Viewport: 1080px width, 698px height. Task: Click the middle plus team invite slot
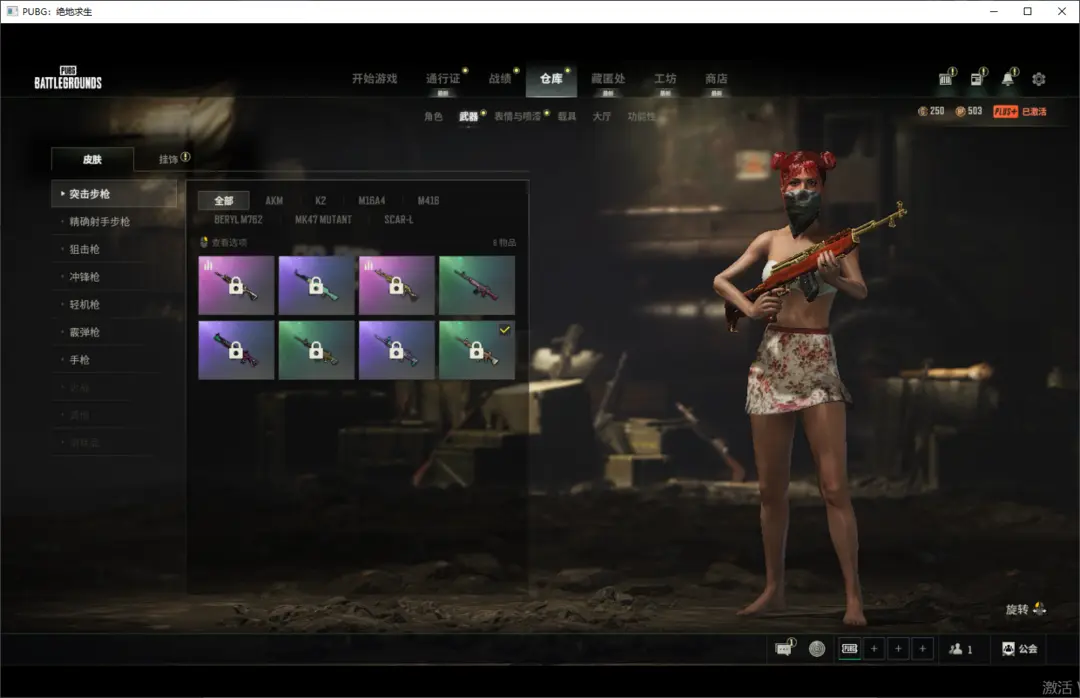tap(898, 648)
